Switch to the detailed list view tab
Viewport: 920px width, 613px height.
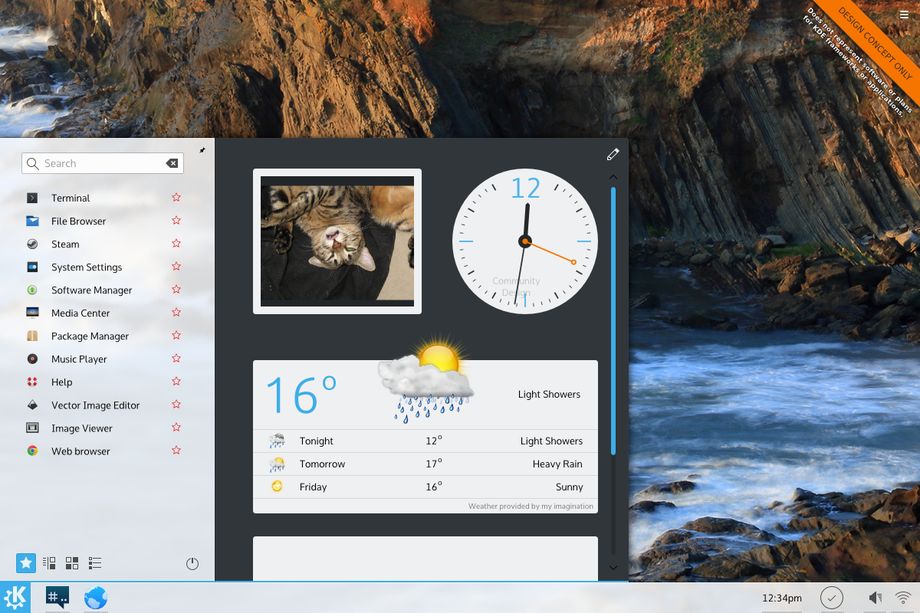[95, 563]
